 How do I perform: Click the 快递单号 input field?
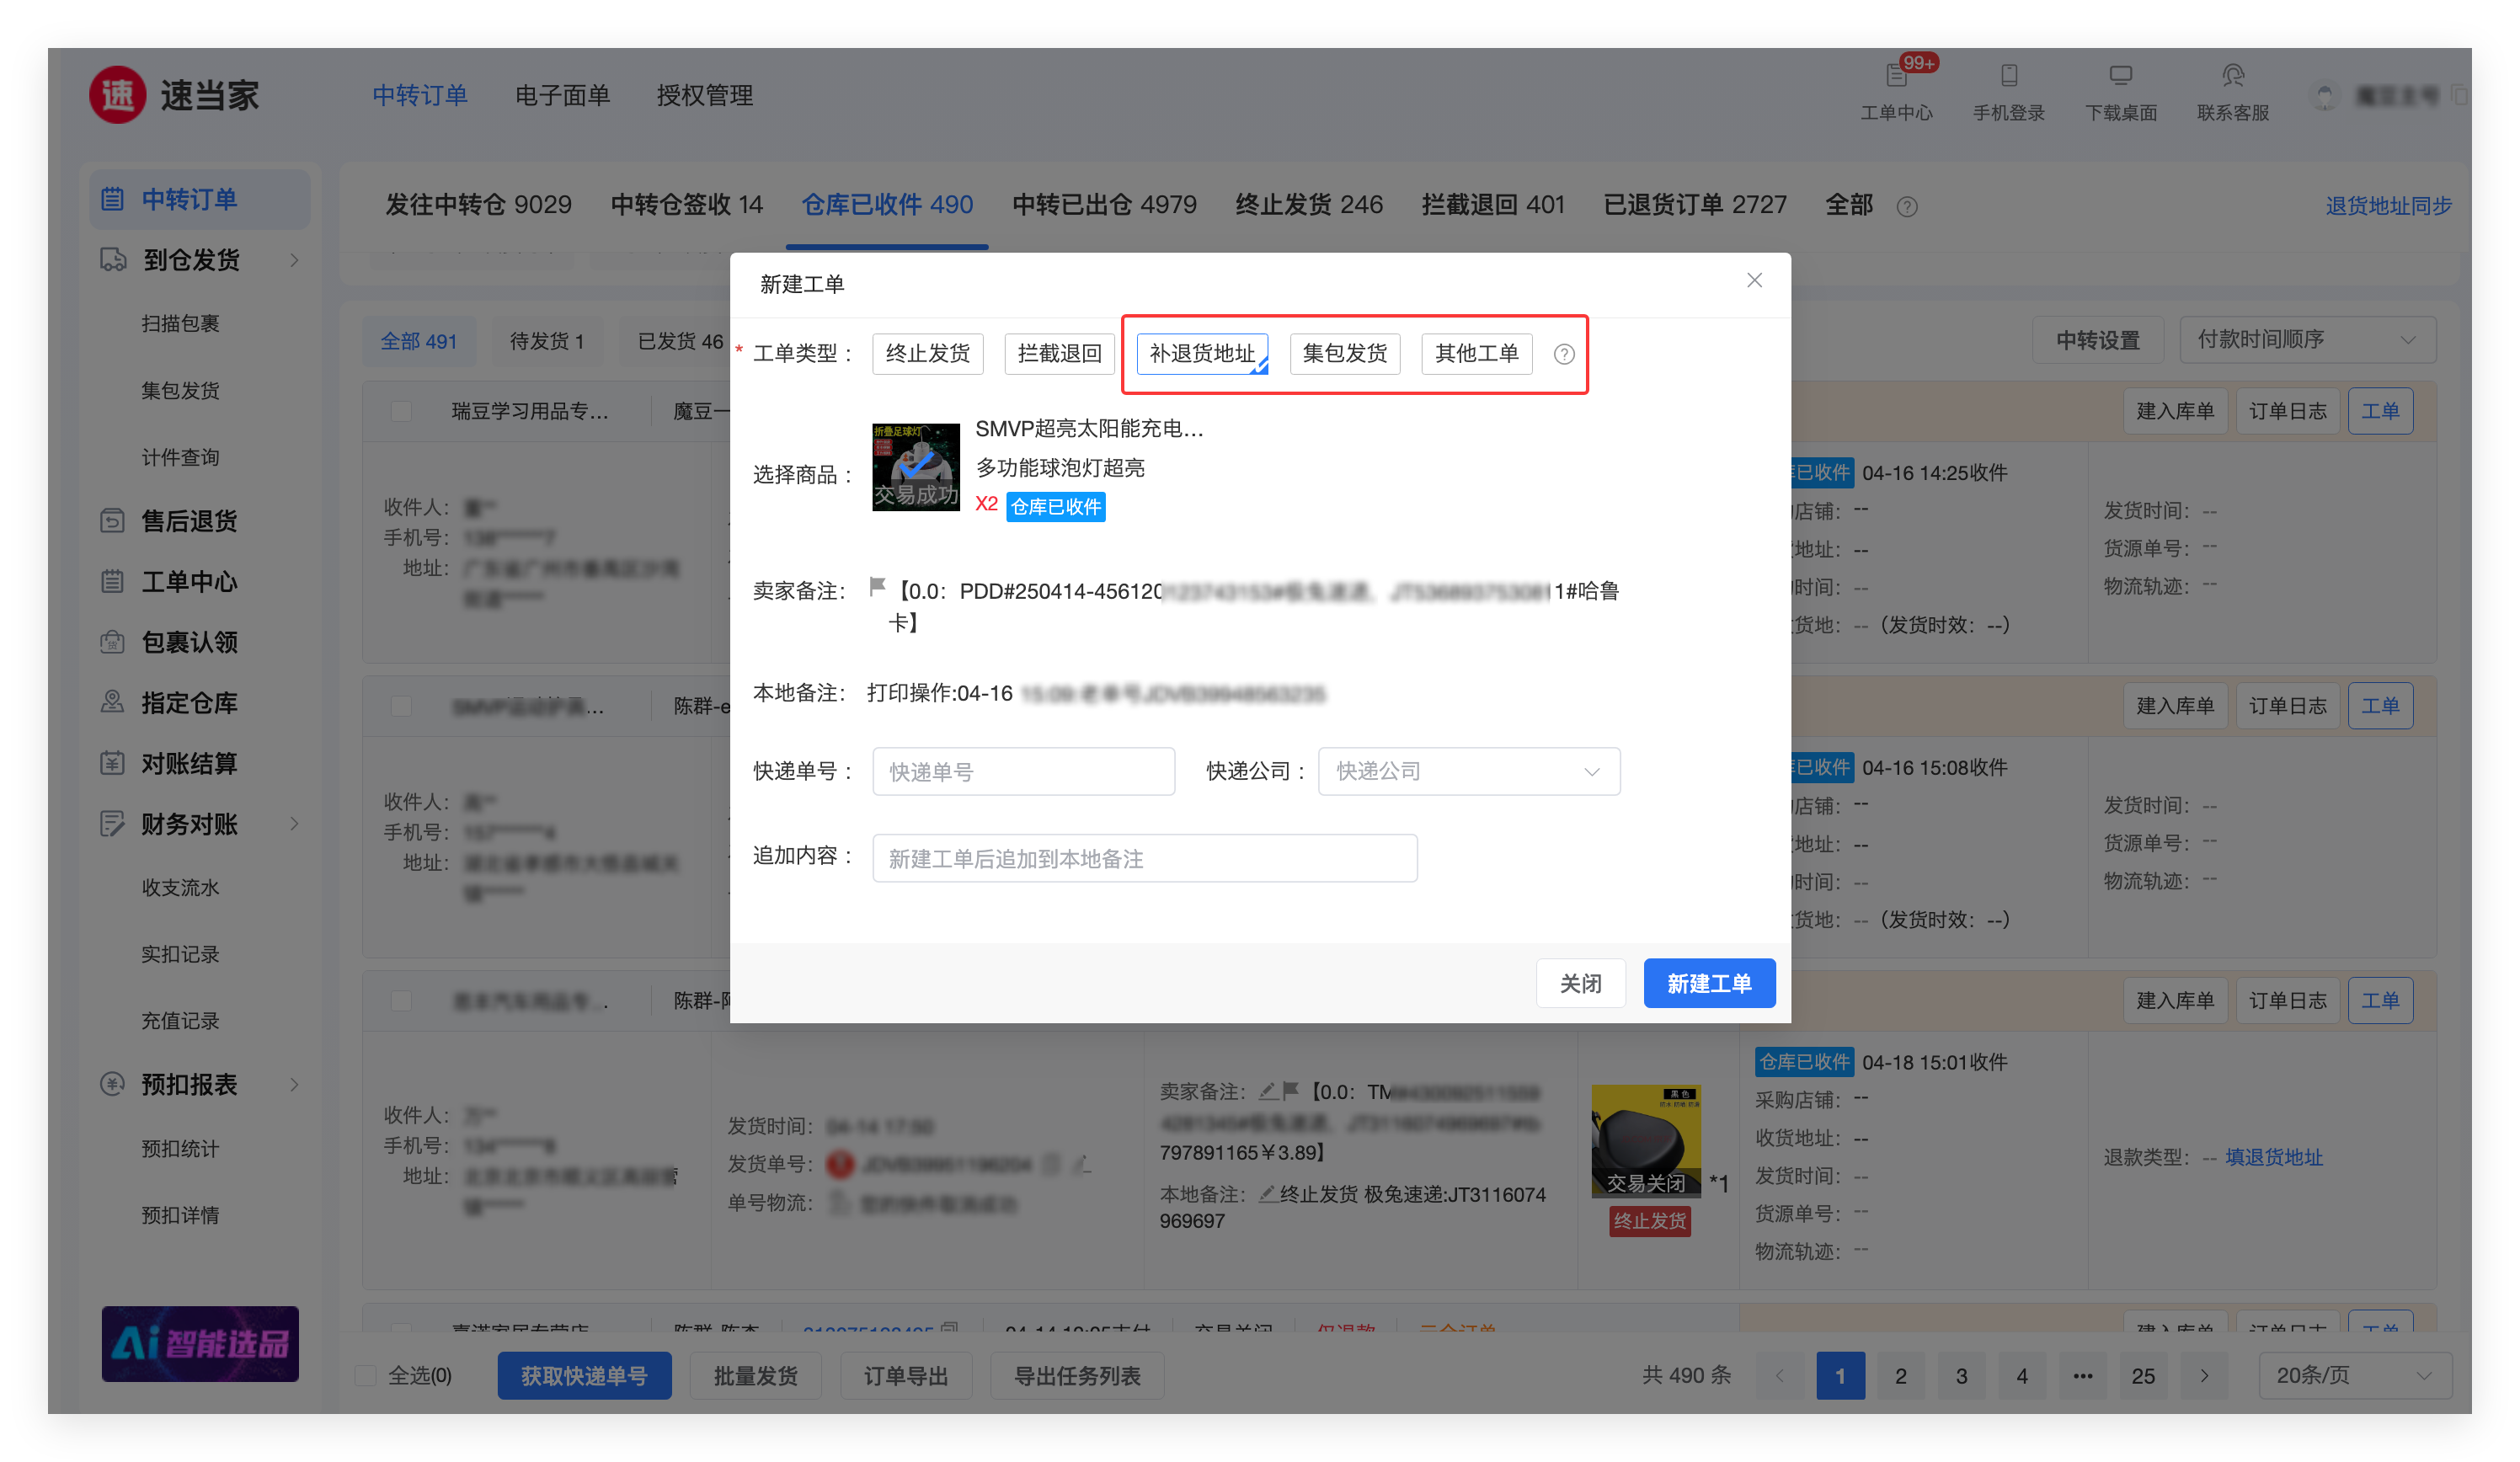coord(1023,771)
